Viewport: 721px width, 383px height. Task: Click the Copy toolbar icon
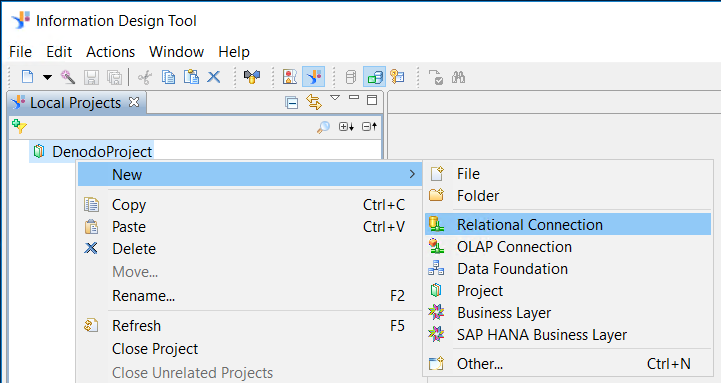168,77
